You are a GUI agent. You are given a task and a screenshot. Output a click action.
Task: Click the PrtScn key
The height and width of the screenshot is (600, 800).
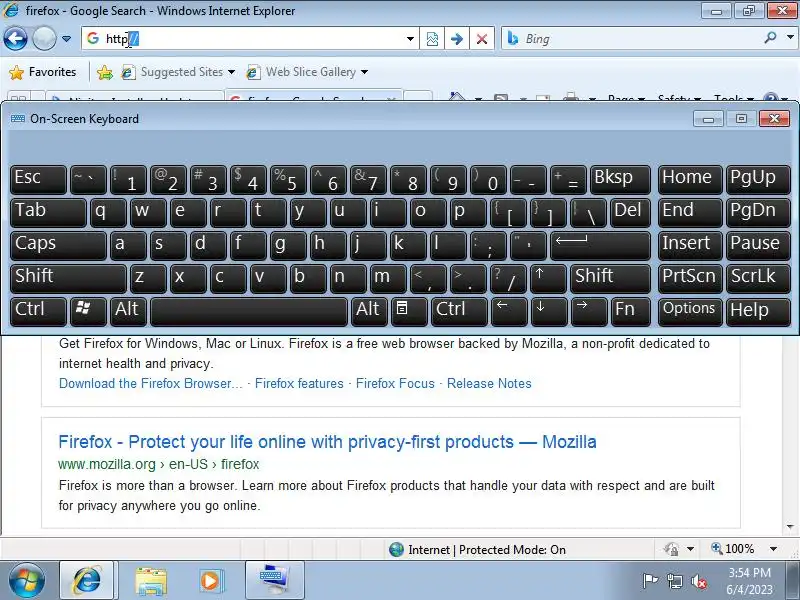[x=690, y=278]
